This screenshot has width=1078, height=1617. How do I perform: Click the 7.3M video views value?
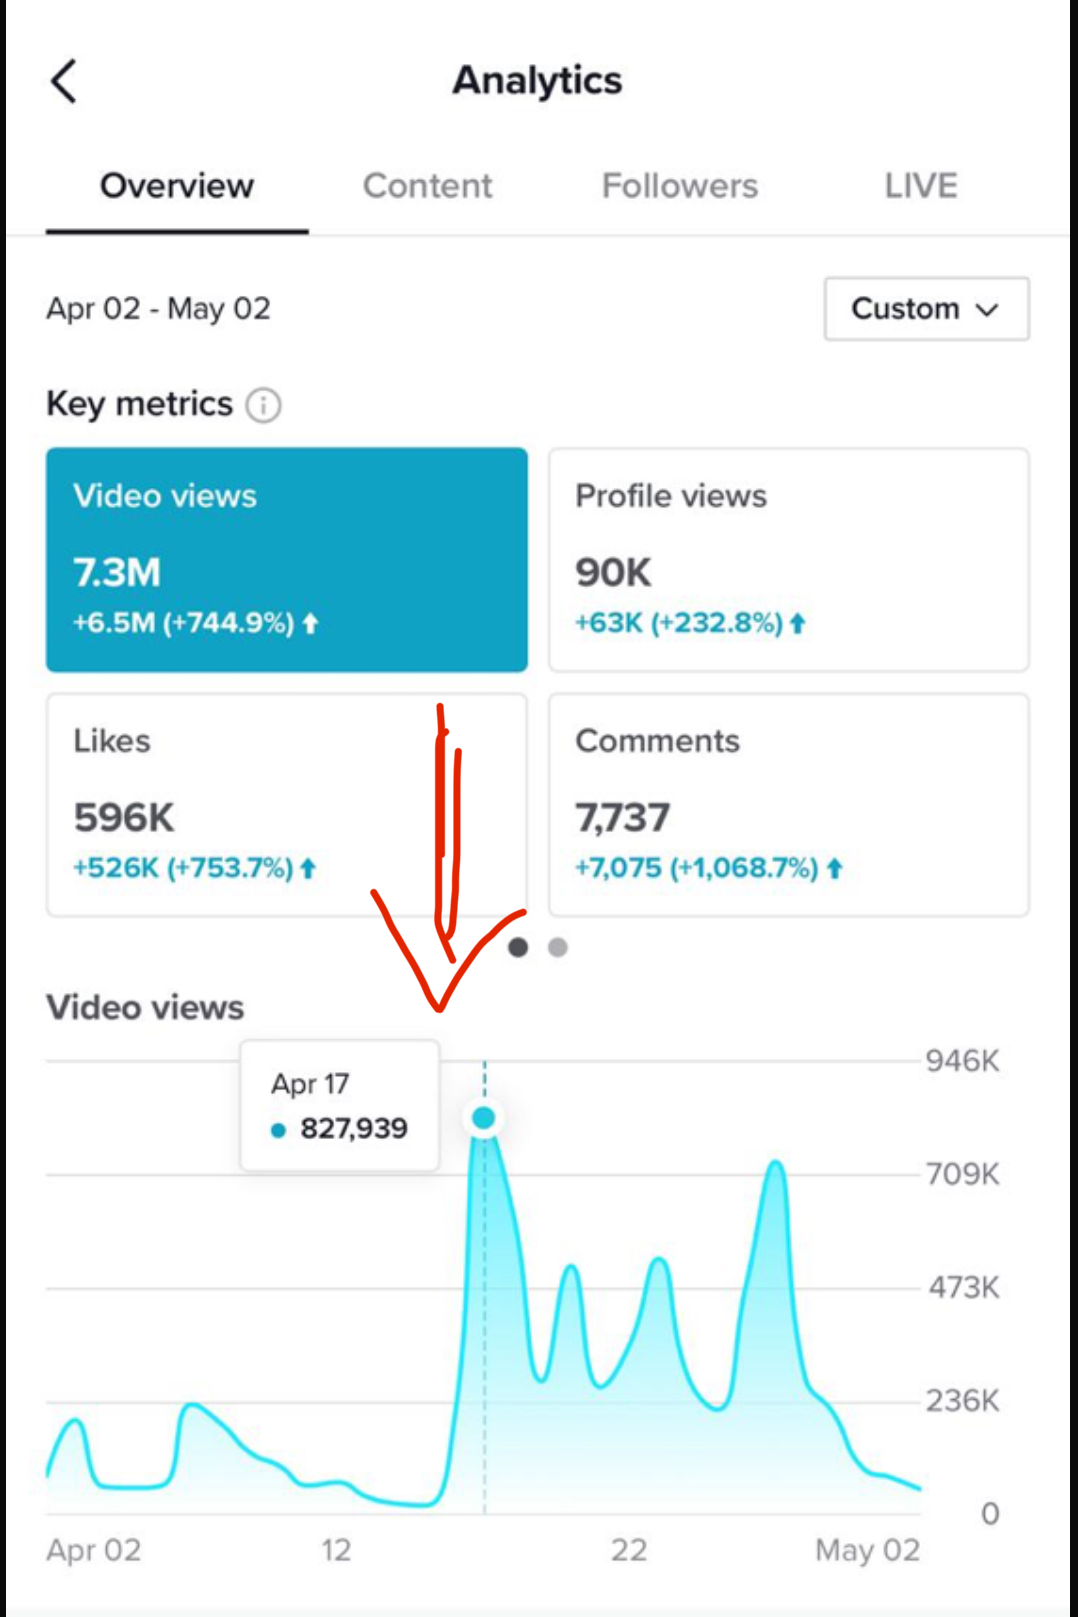tap(117, 573)
